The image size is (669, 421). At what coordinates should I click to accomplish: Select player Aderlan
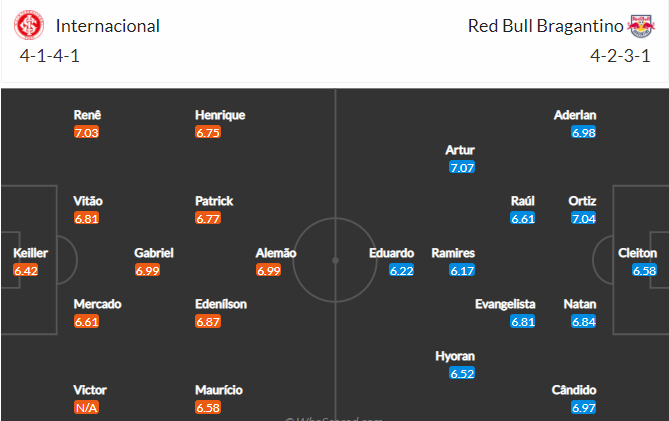point(575,115)
